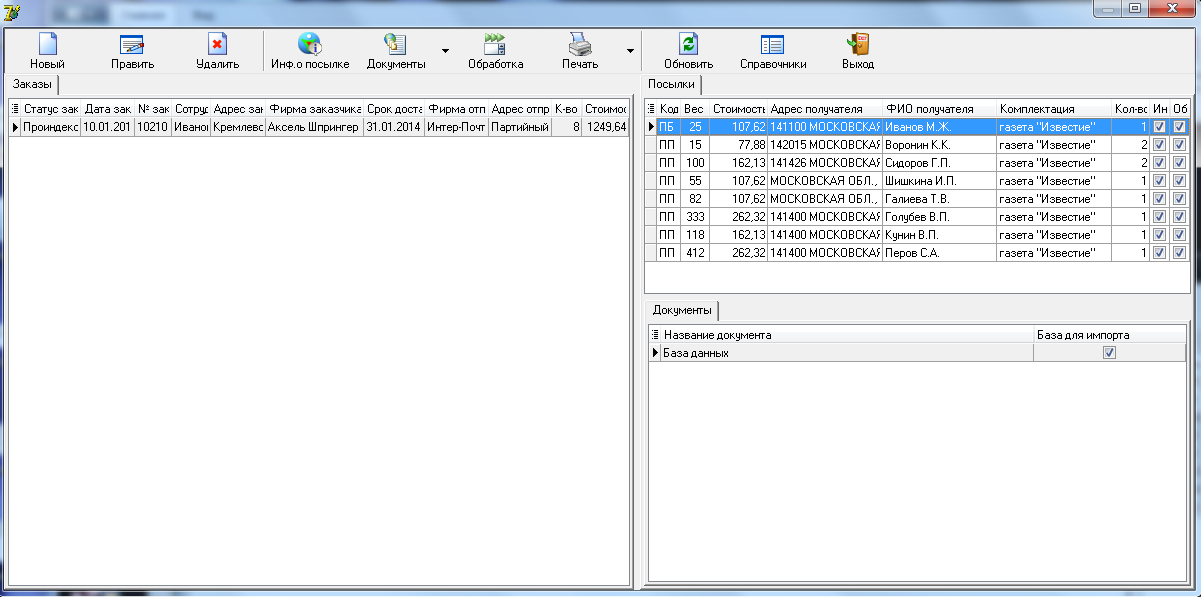The image size is (1201, 597).
Task: Select the Посылки tab
Action: tap(672, 84)
